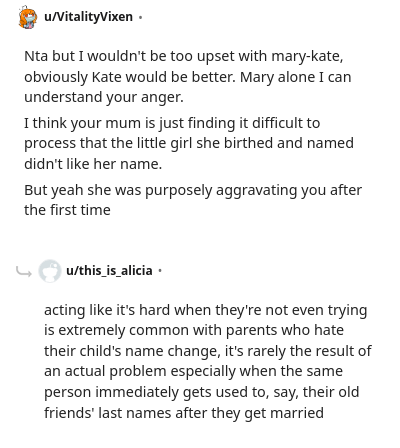The image size is (400, 448).
Task: Click the separator dot after u/VitalityVixen
Action: click(140, 17)
